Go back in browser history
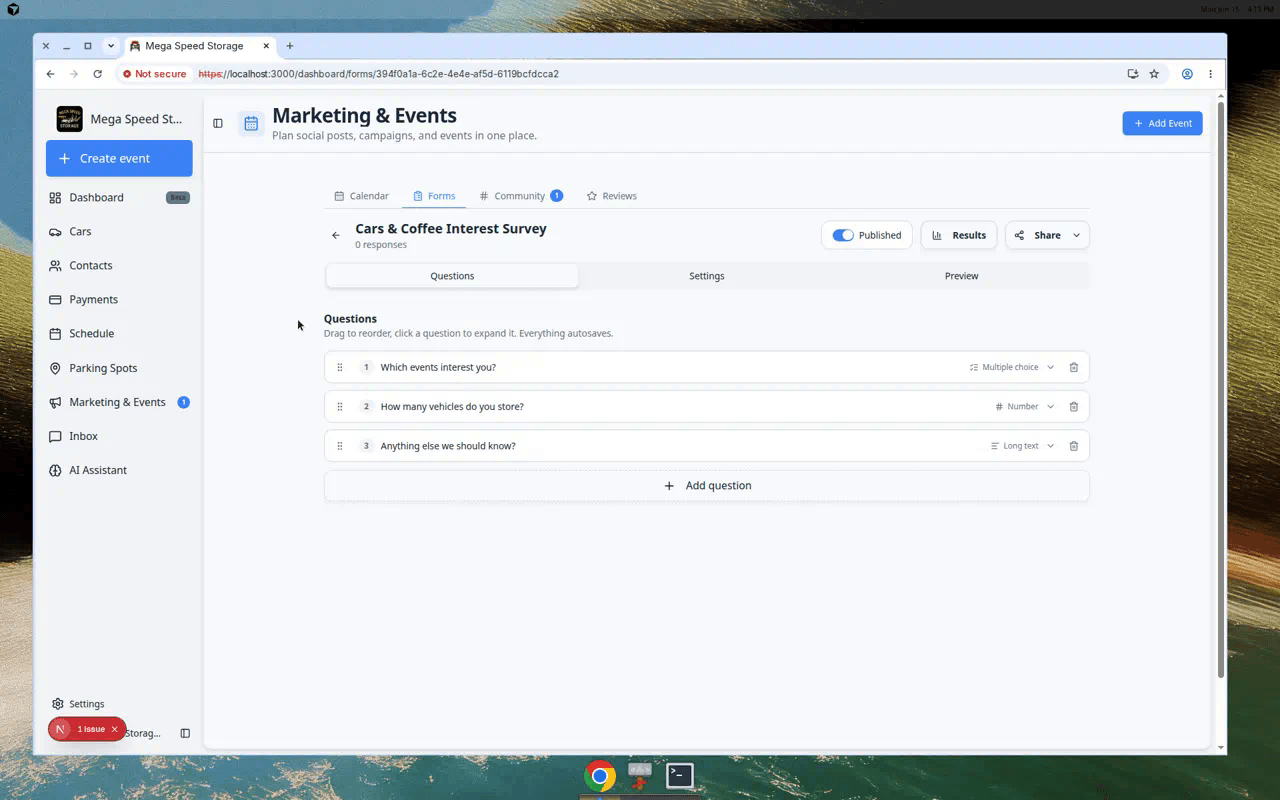 click(x=51, y=74)
